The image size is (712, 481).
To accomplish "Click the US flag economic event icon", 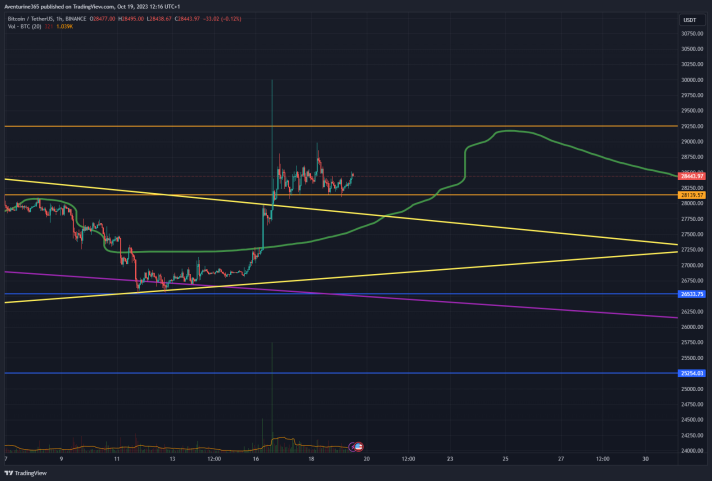I will [358, 446].
